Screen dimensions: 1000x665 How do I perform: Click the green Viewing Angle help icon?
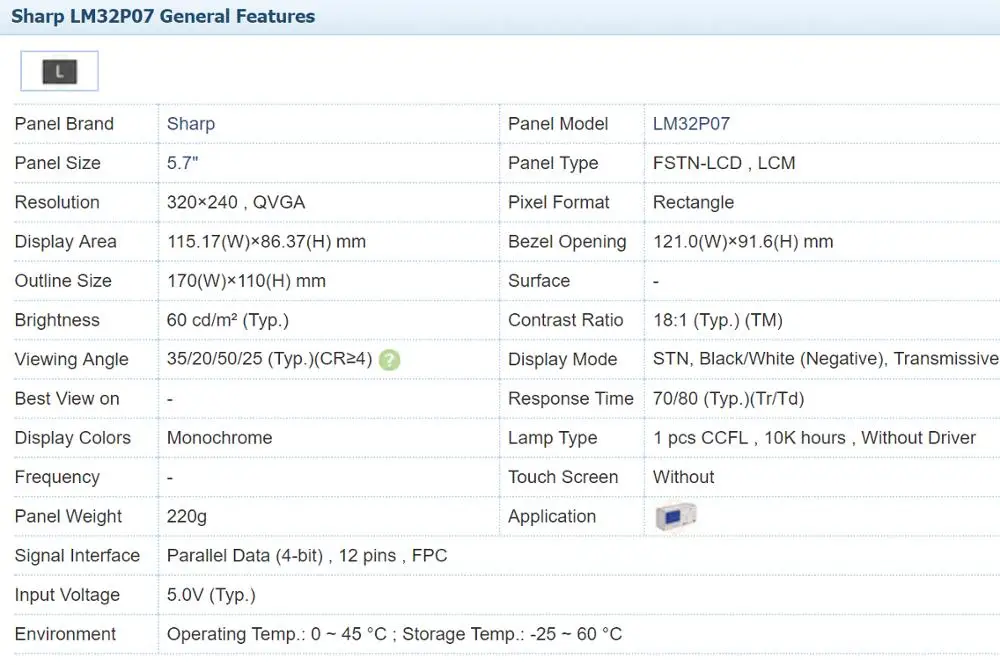tap(390, 360)
